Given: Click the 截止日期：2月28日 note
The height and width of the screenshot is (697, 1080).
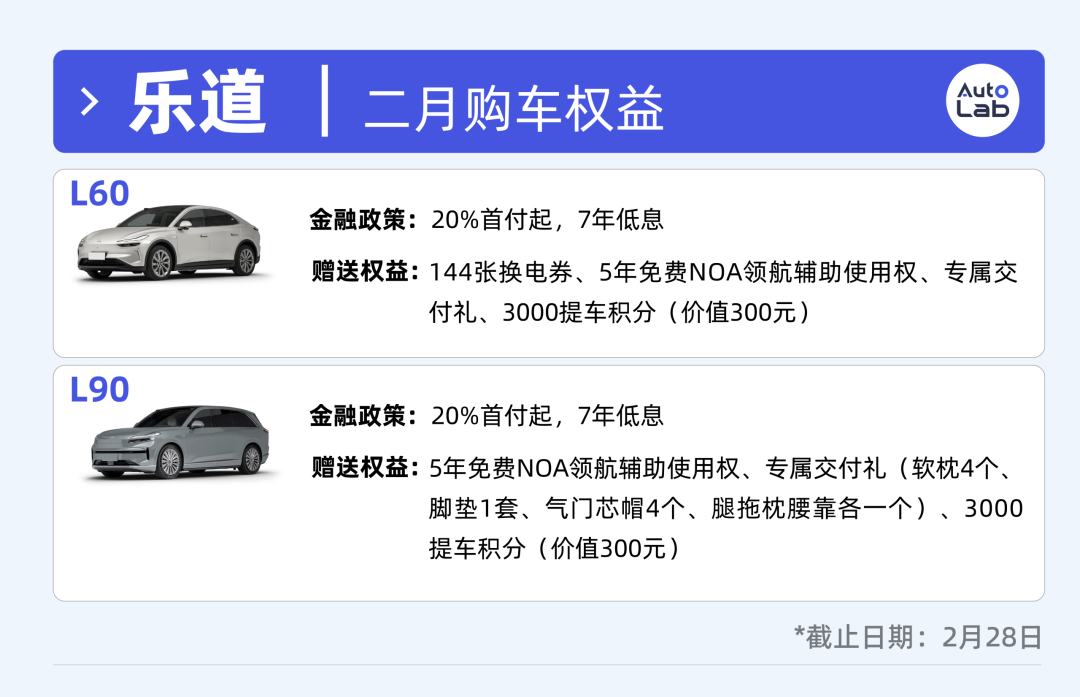Looking at the screenshot, I should pos(918,637).
